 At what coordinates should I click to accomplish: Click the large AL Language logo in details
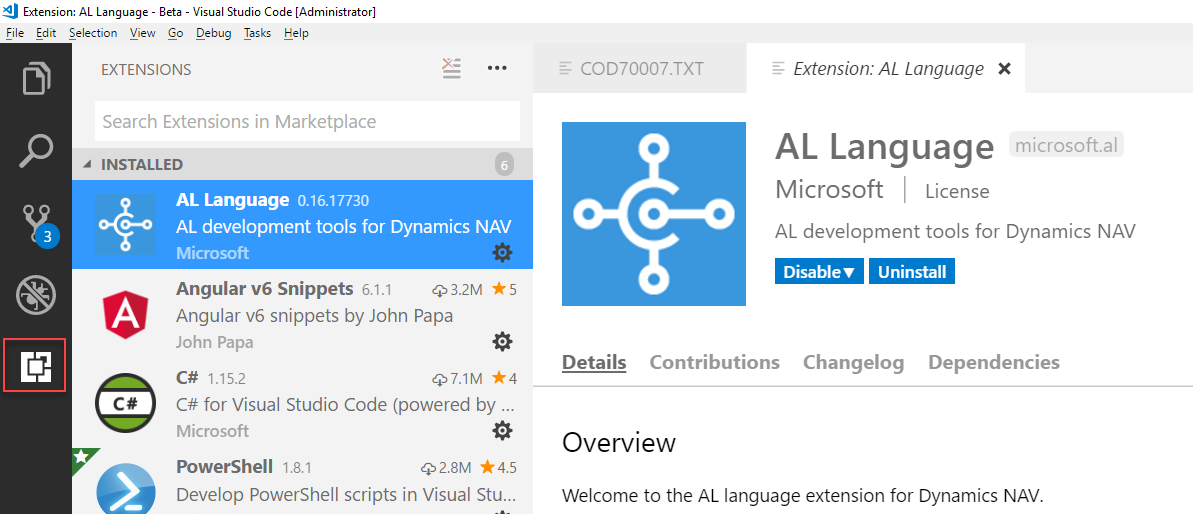tap(654, 214)
